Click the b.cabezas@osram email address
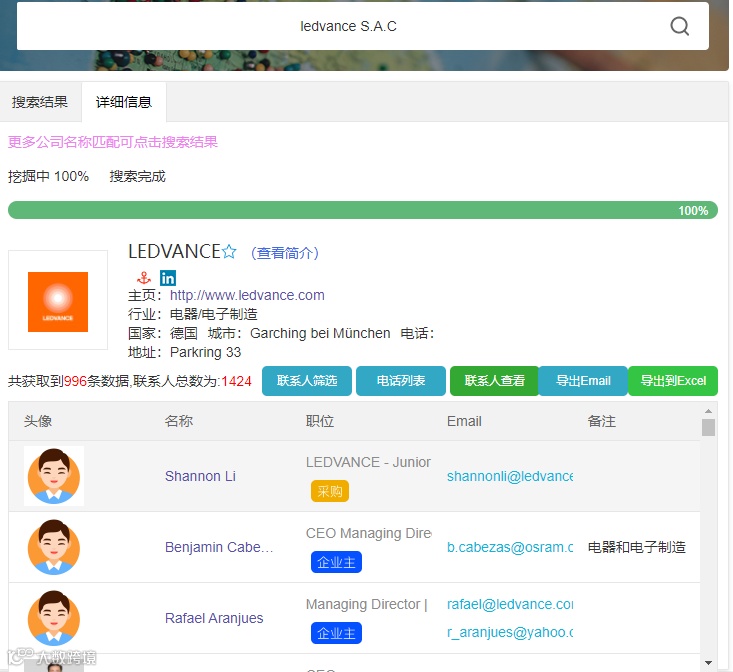Screen dimensions: 733x672 510,547
